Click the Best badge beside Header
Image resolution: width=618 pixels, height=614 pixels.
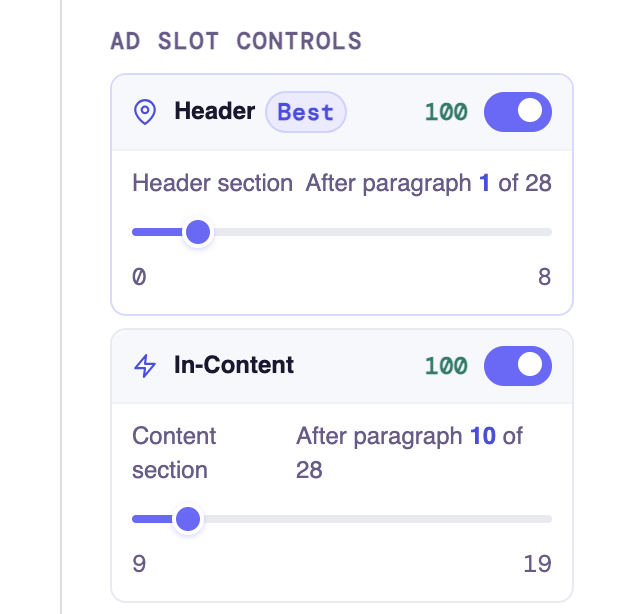[x=305, y=112]
